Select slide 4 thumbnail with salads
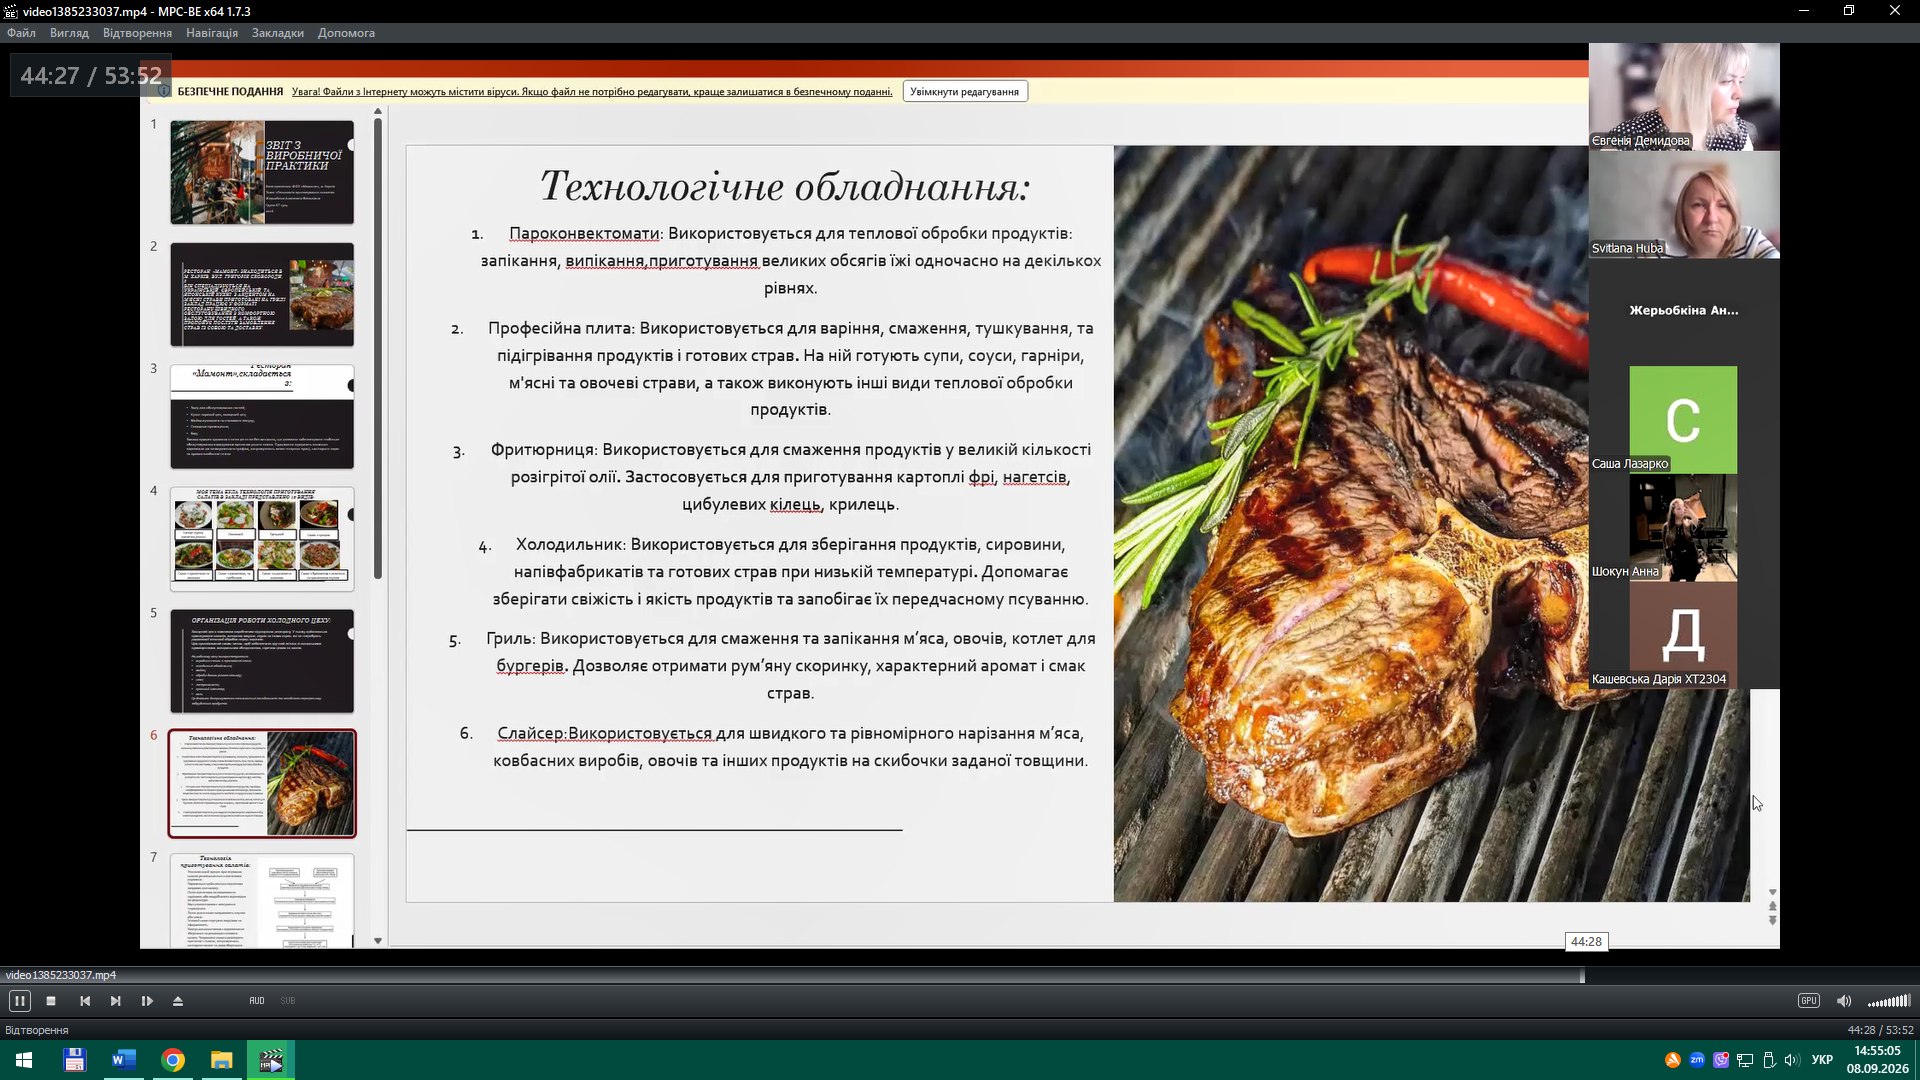The height and width of the screenshot is (1080, 1920). (x=262, y=539)
